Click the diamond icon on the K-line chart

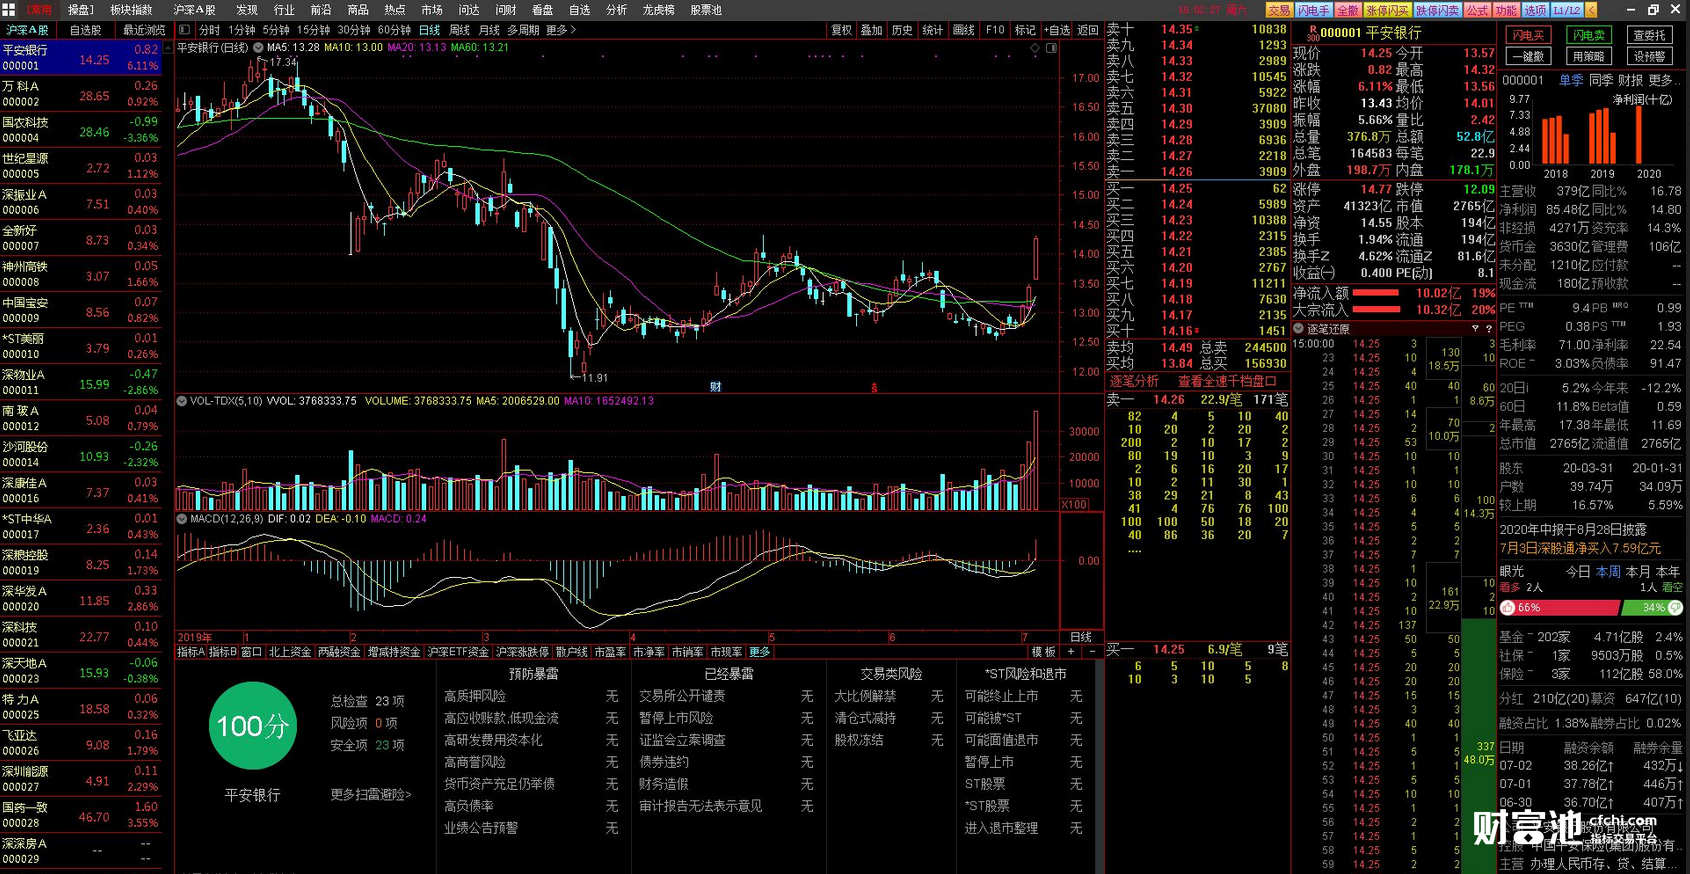[1035, 48]
